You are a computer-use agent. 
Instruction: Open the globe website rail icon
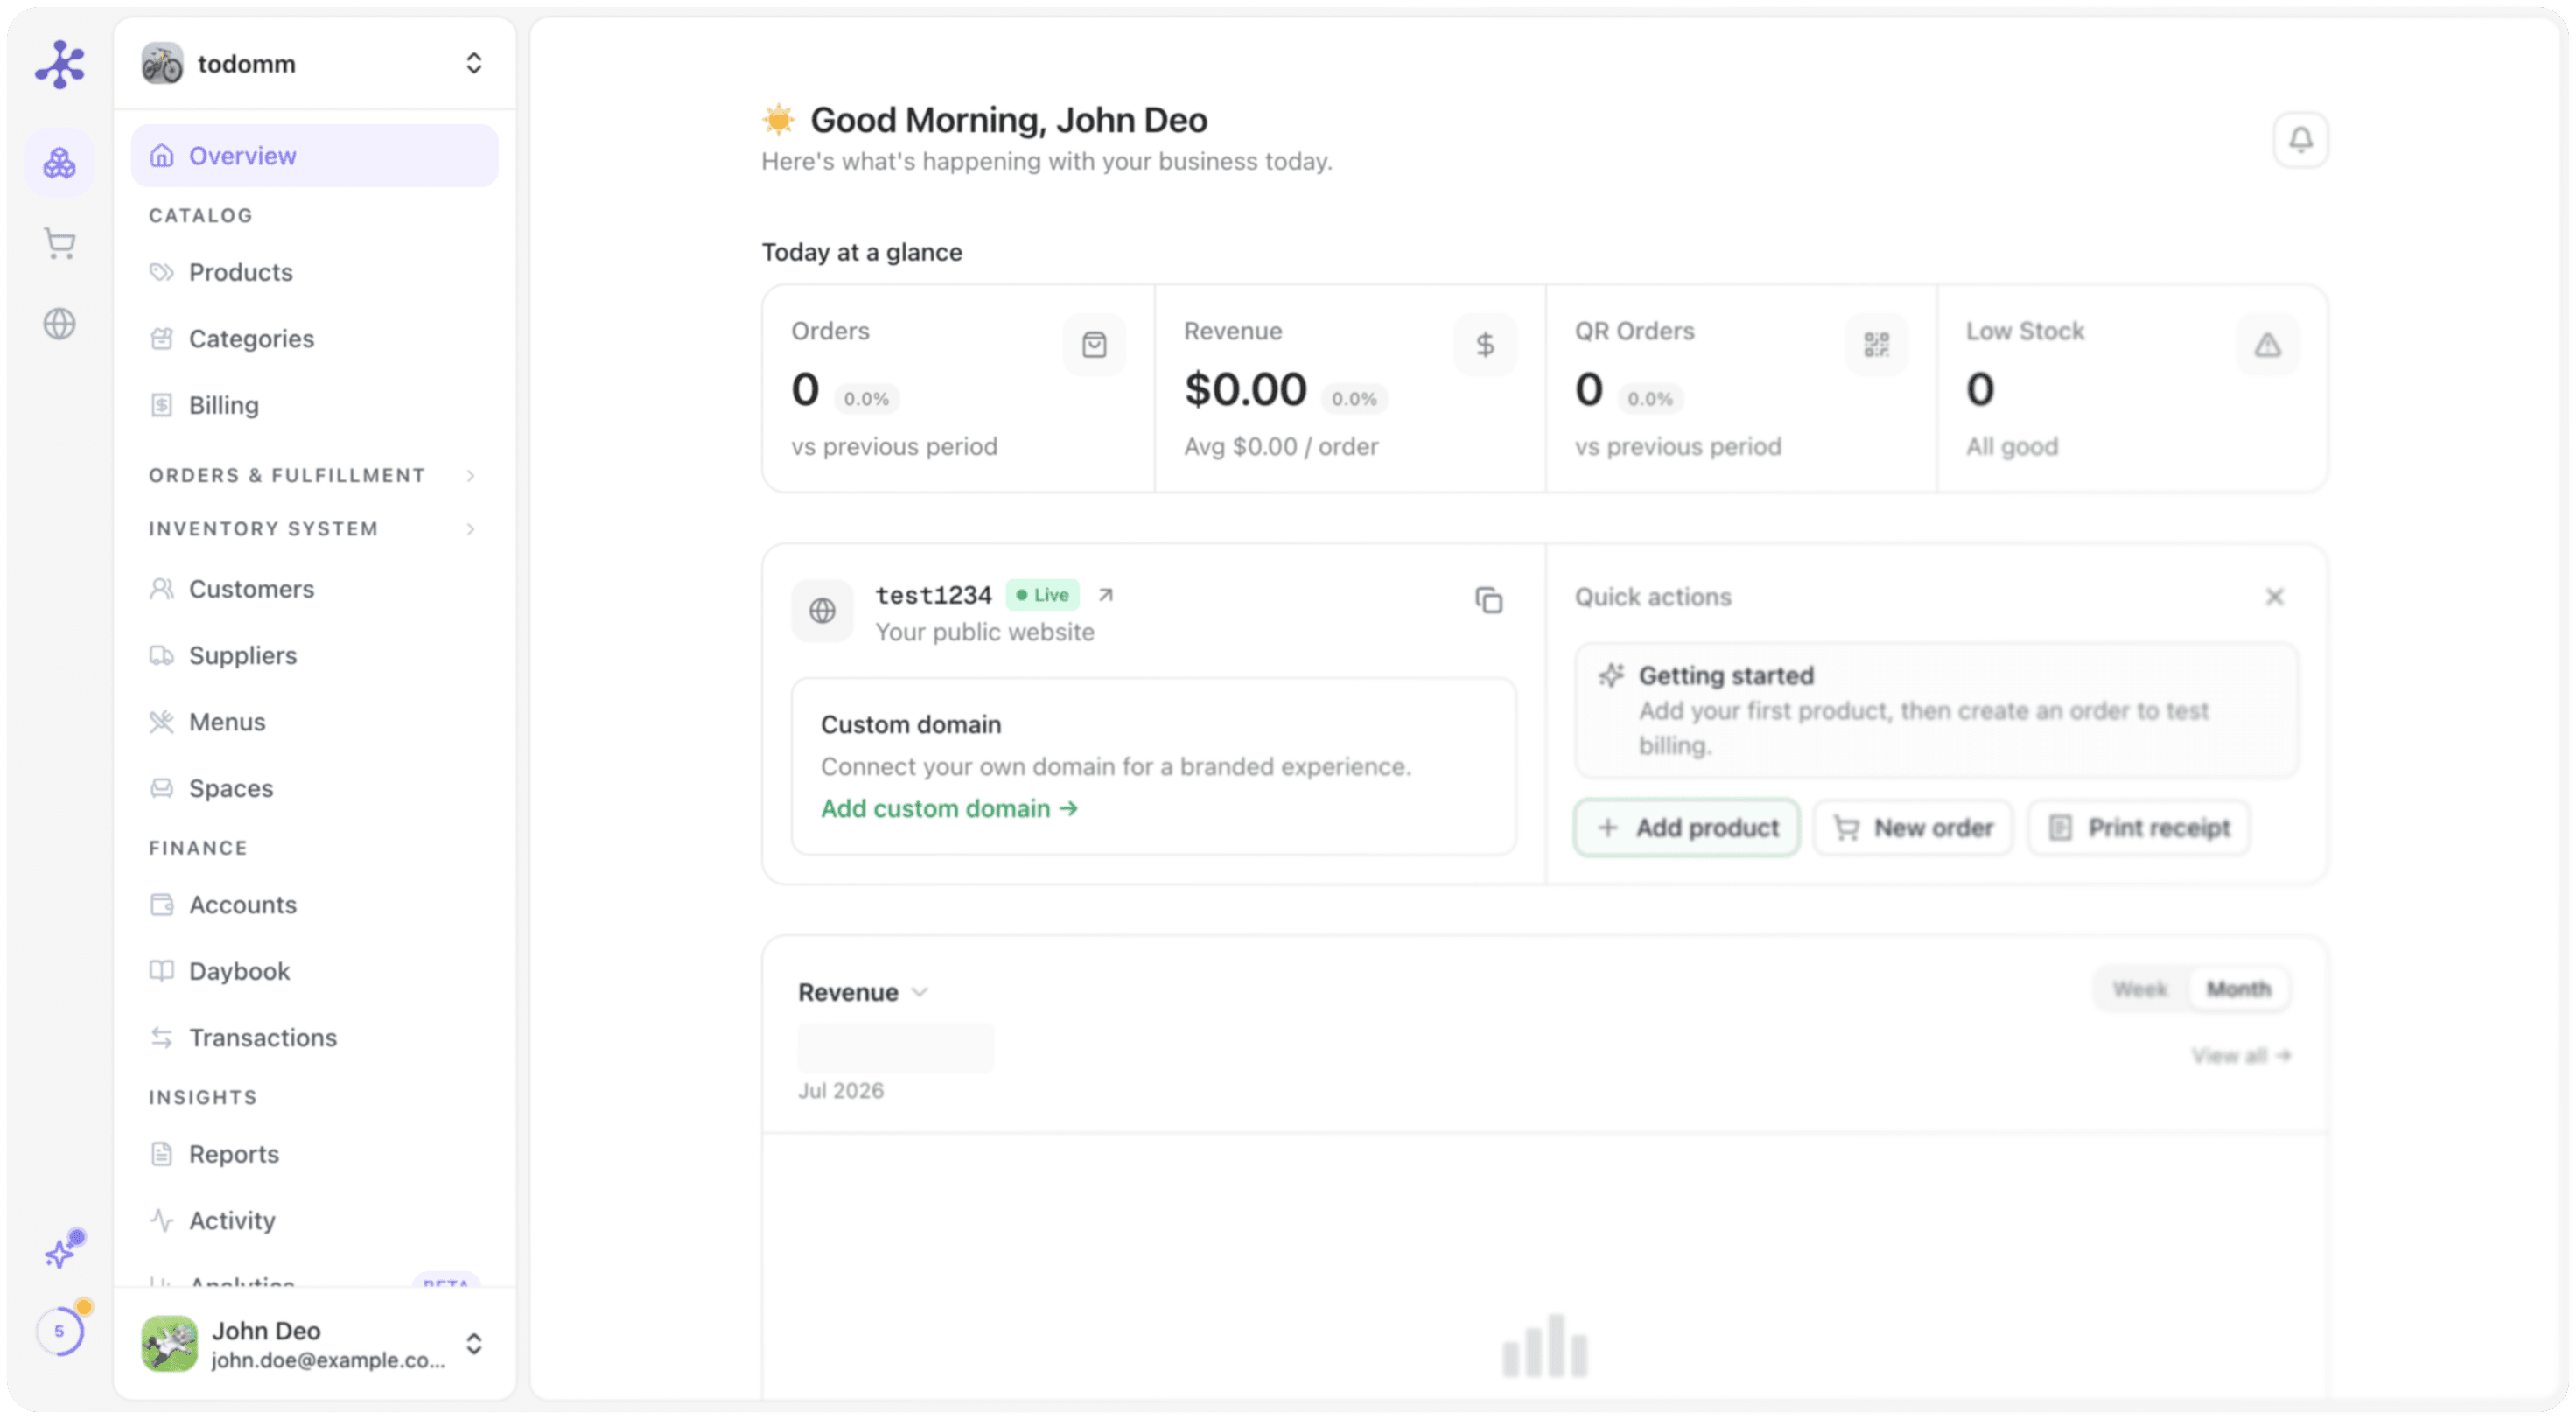(60, 324)
